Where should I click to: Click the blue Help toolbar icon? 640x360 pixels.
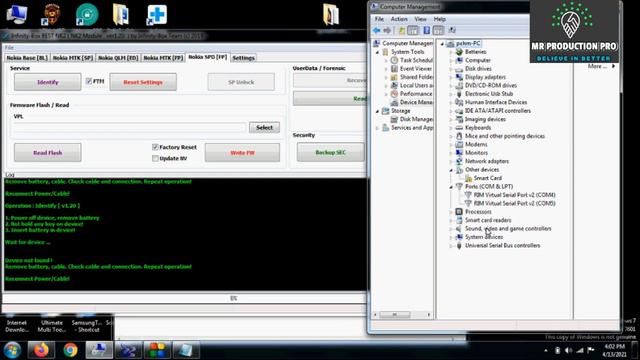tap(427, 30)
